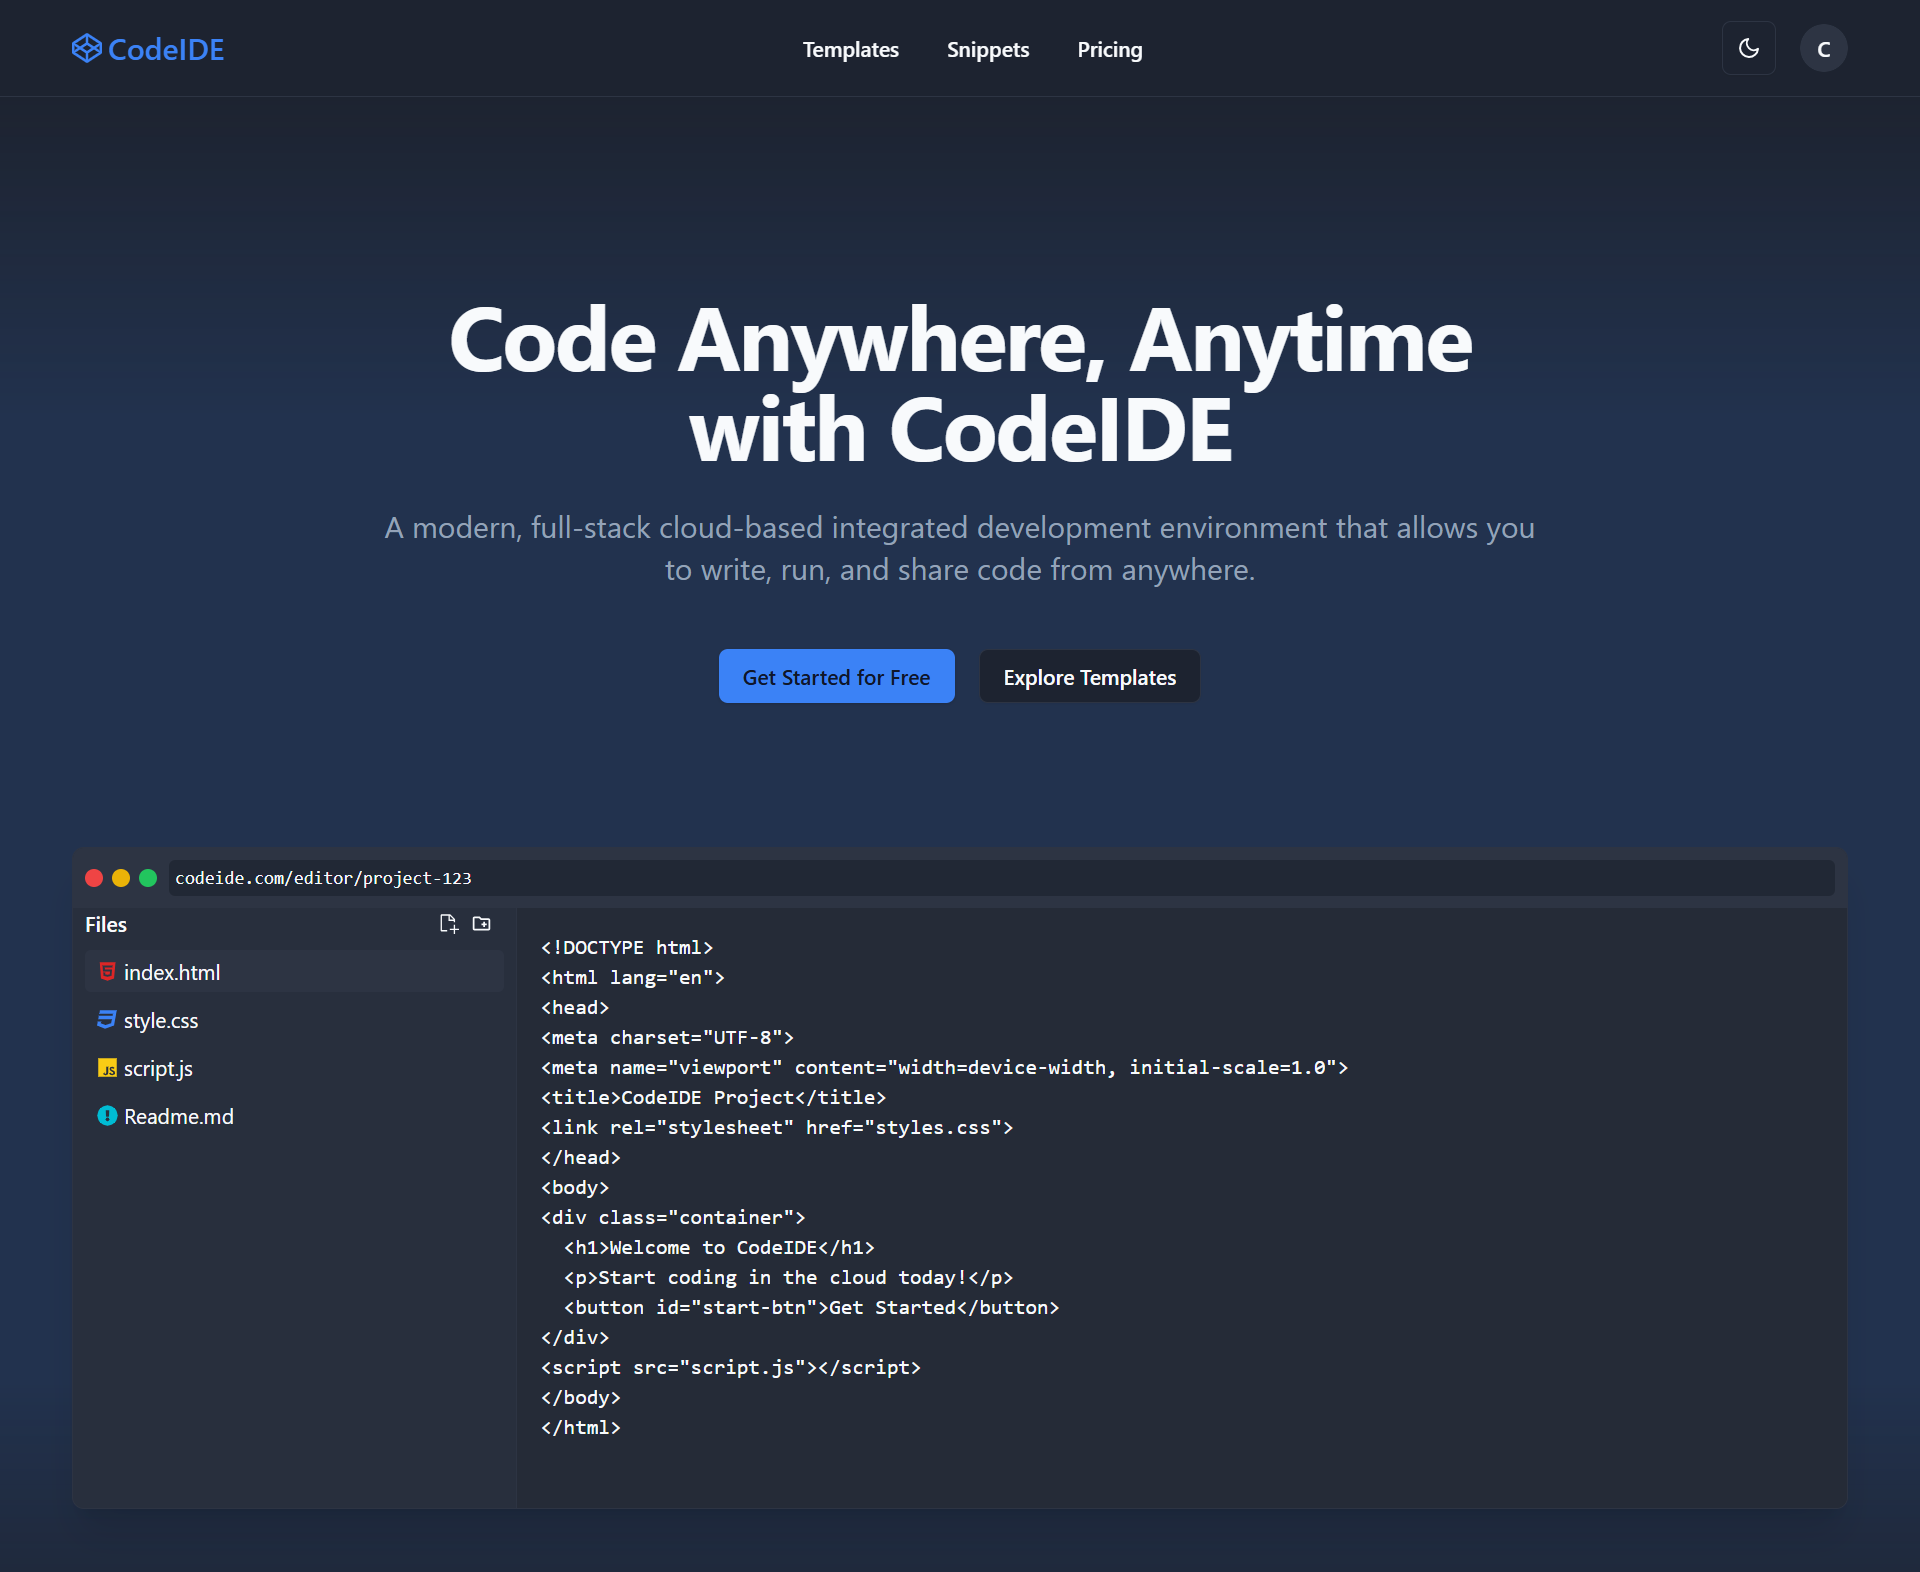Click the HTML5 icon beside index.html
Screen dimensions: 1920x1572
pyautogui.click(x=107, y=970)
